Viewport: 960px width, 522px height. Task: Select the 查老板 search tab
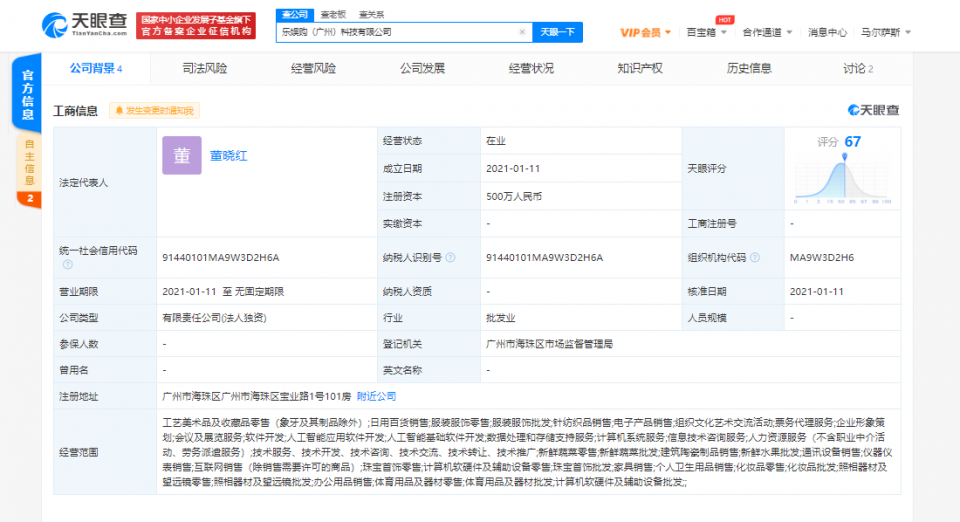[333, 14]
